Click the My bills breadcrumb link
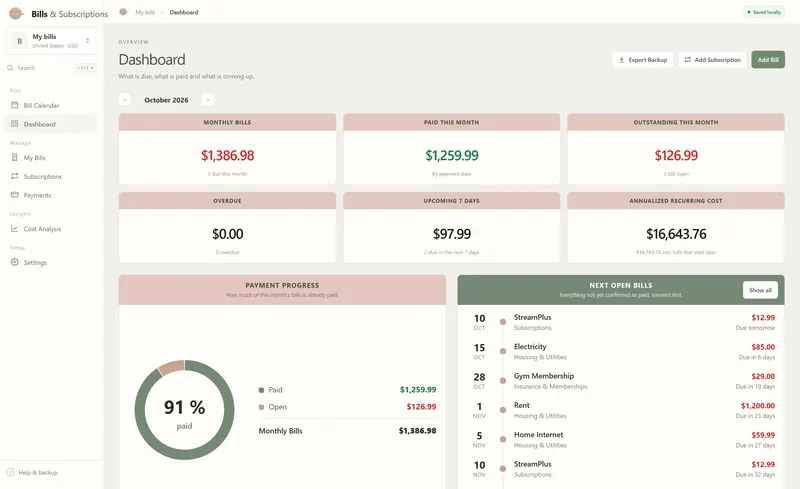 tap(145, 12)
